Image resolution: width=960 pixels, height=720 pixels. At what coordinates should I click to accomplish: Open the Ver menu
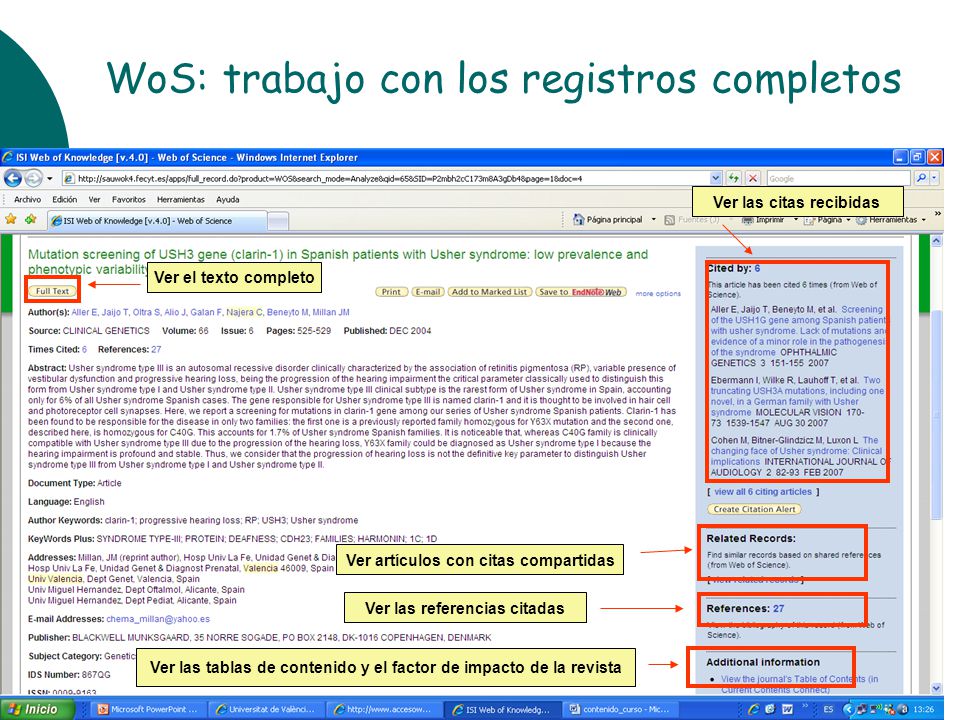pos(94,200)
